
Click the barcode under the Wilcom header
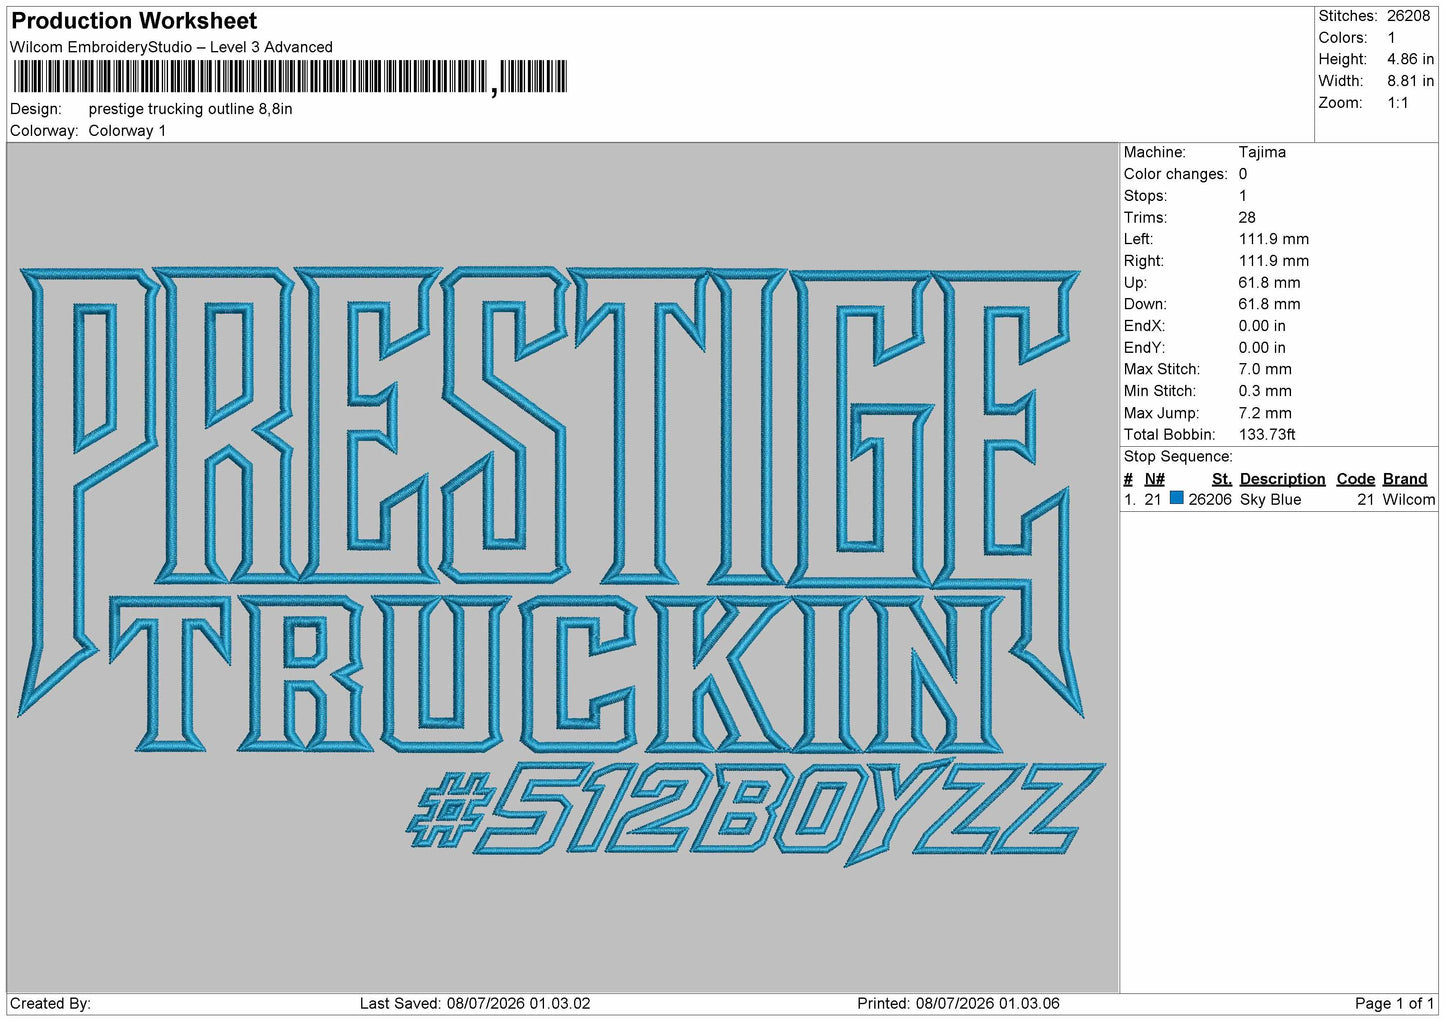click(x=290, y=78)
